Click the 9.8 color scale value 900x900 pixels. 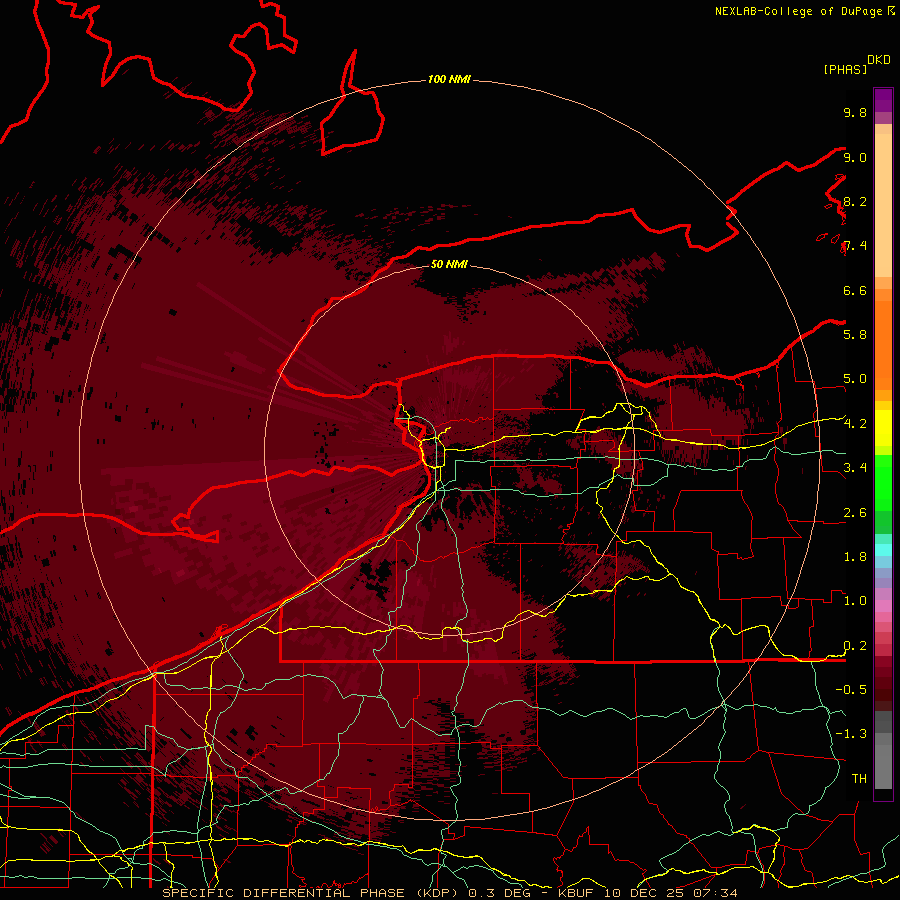[855, 112]
